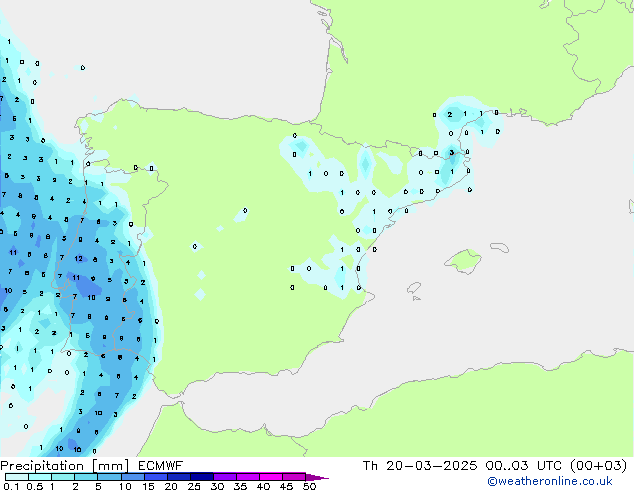Pick the 15–20 mm blue legend swatch
Image resolution: width=634 pixels, height=490 pixels.
tap(155, 477)
